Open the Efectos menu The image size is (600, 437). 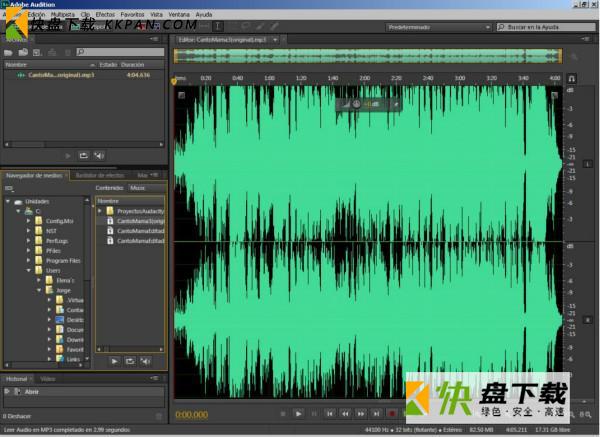105,15
